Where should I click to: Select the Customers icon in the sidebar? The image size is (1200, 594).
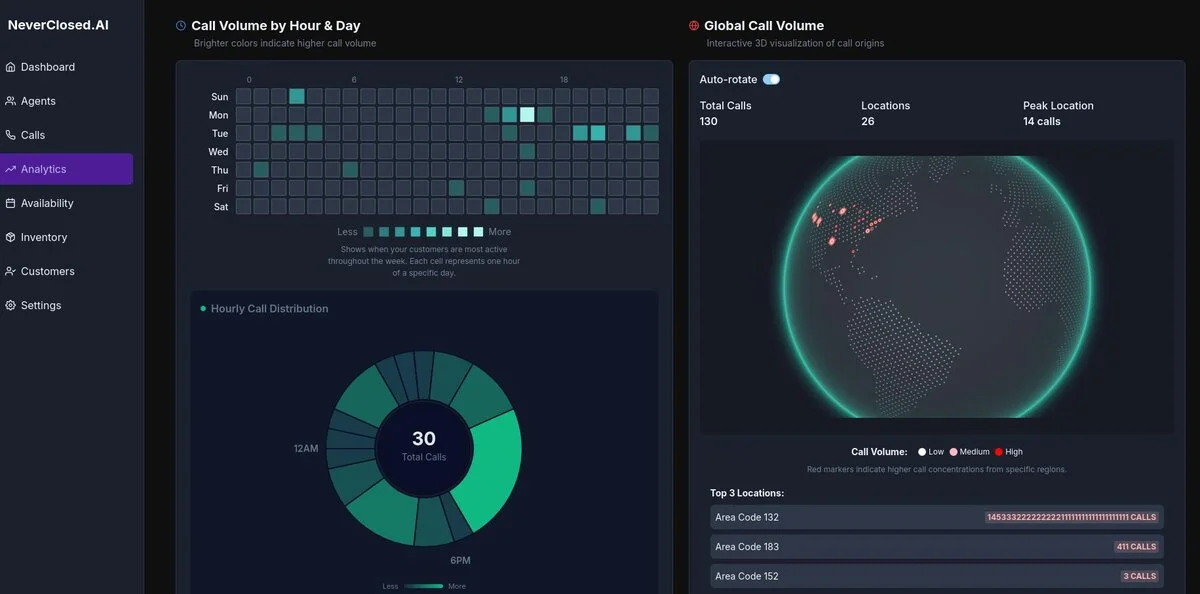pyautogui.click(x=12, y=271)
